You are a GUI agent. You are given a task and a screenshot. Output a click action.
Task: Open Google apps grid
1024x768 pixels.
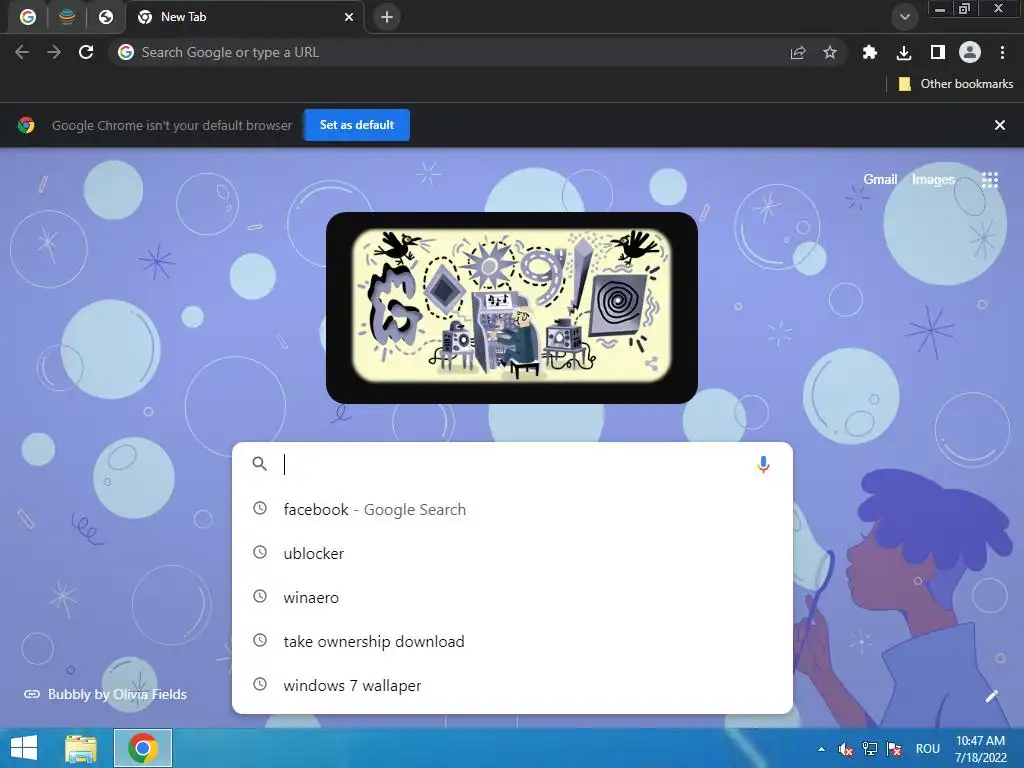pyautogui.click(x=990, y=180)
